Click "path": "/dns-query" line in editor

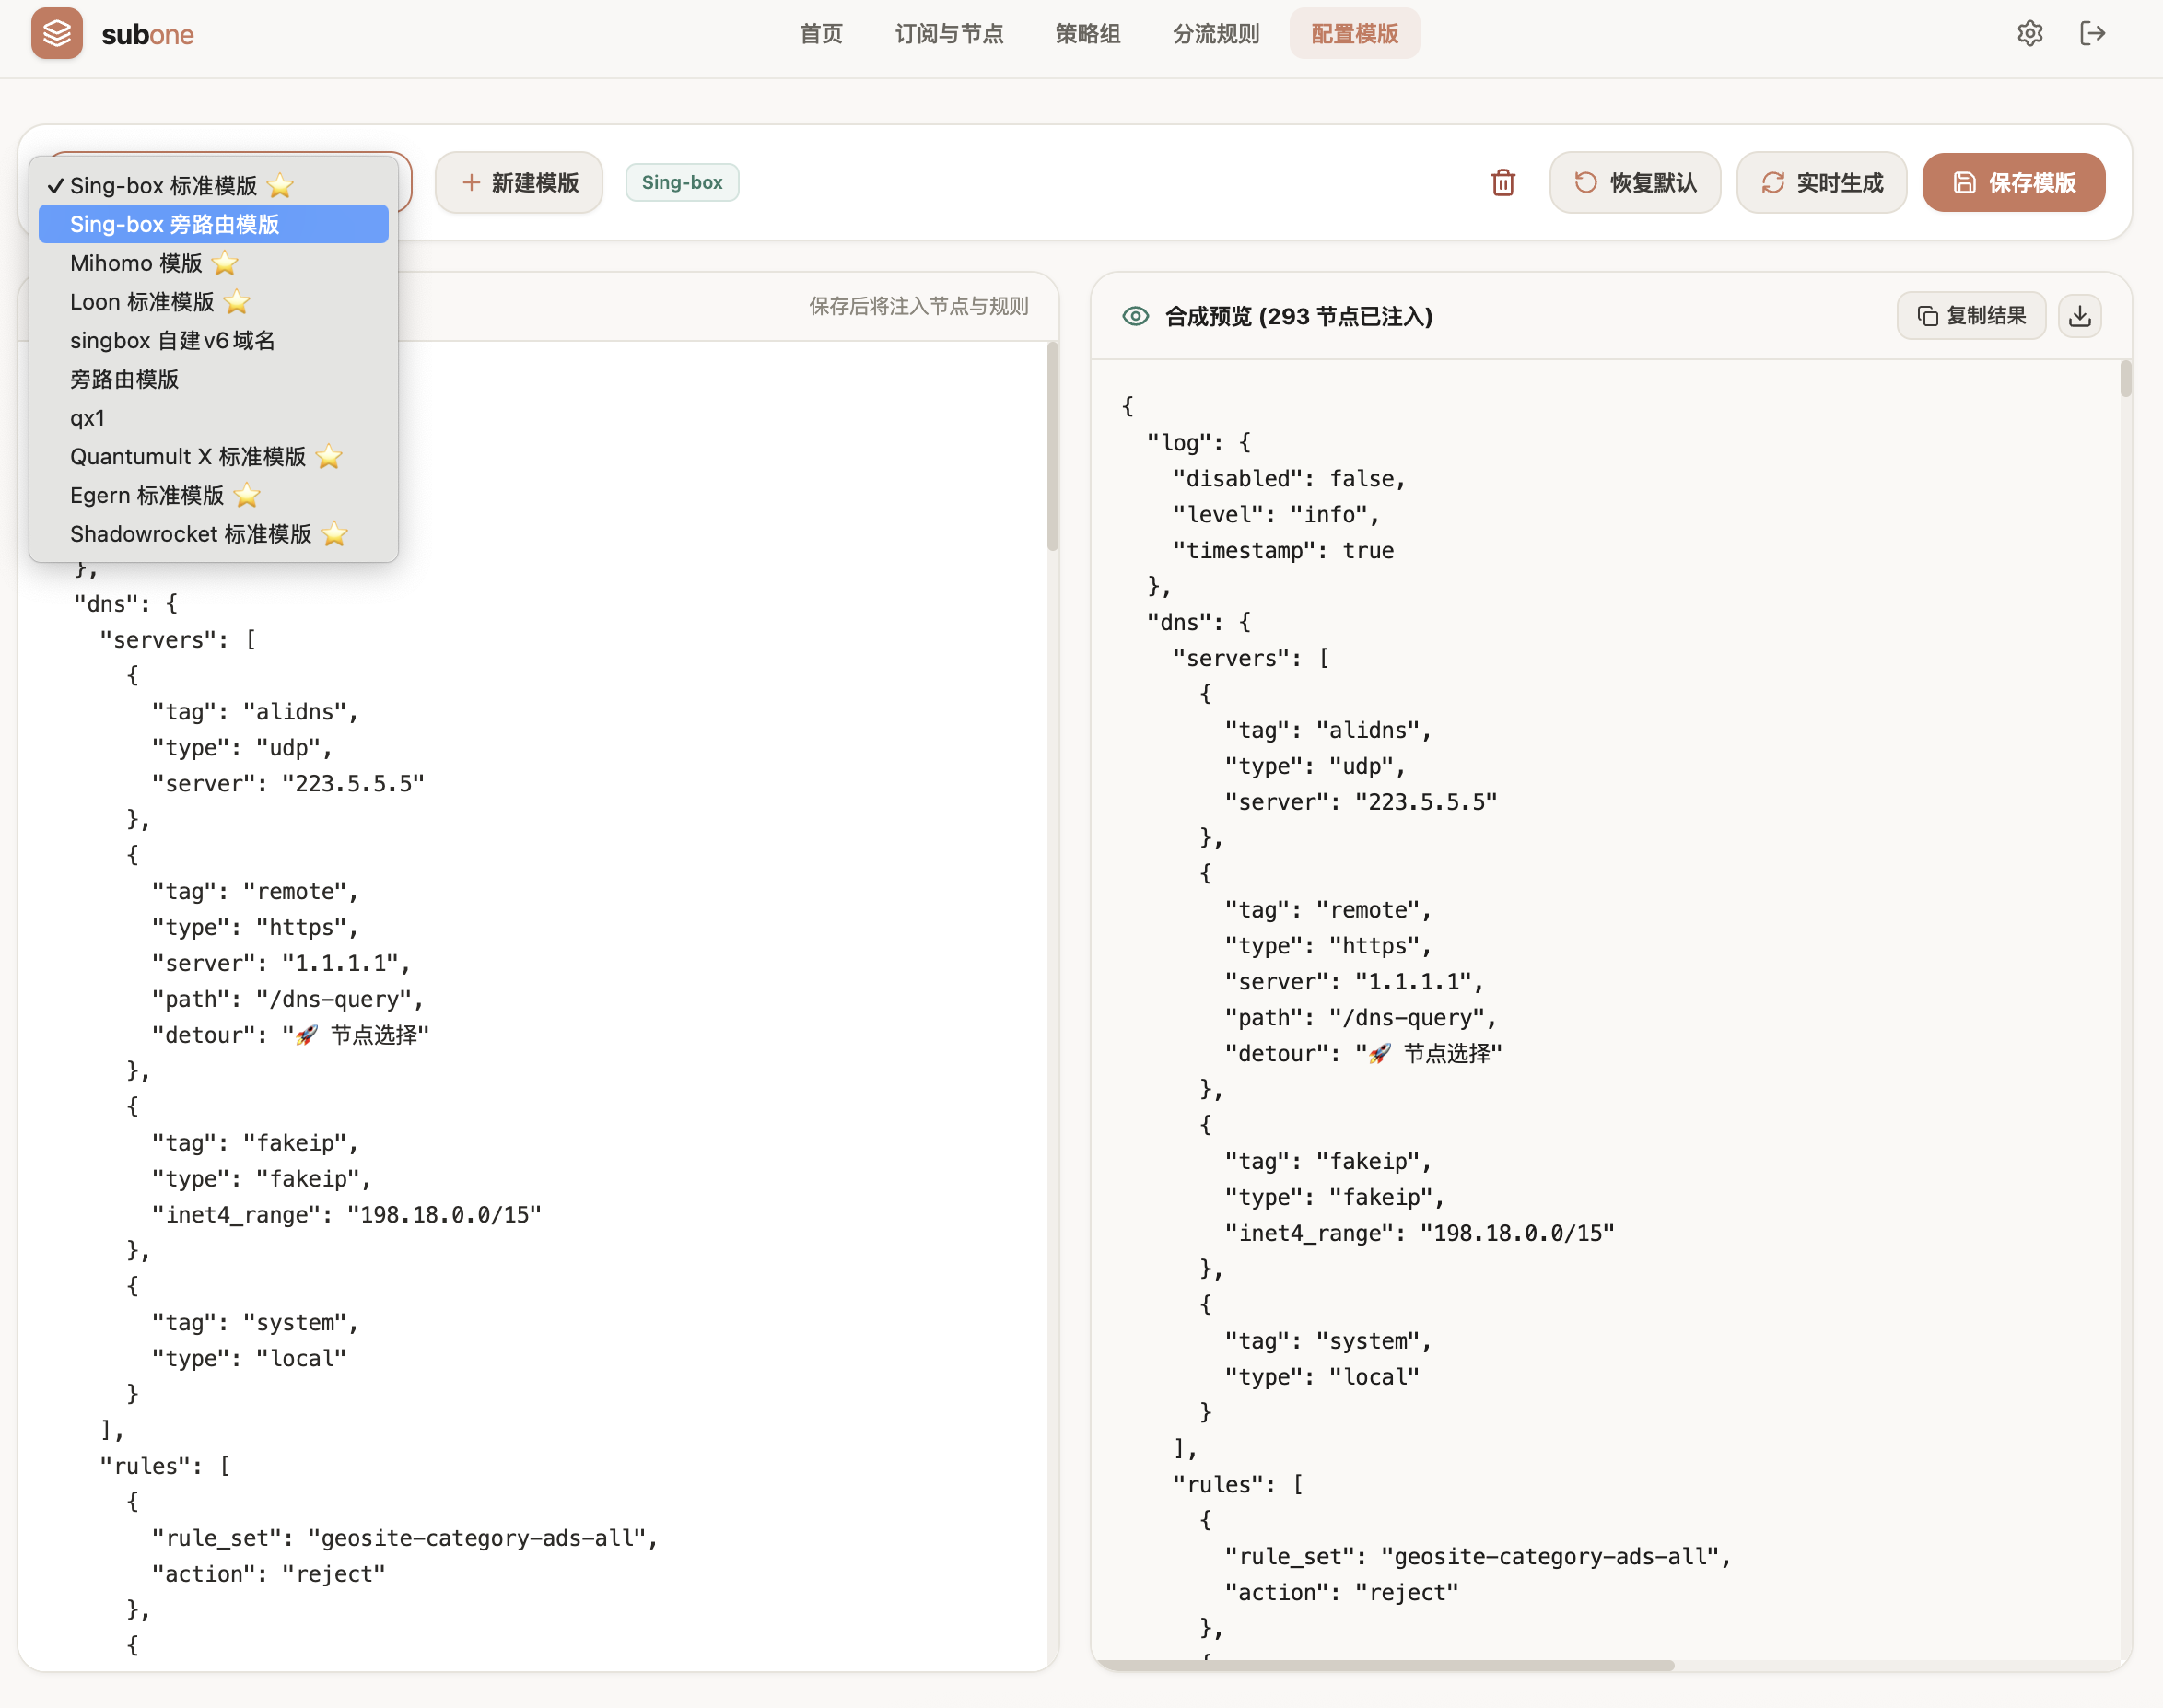pyautogui.click(x=288, y=999)
